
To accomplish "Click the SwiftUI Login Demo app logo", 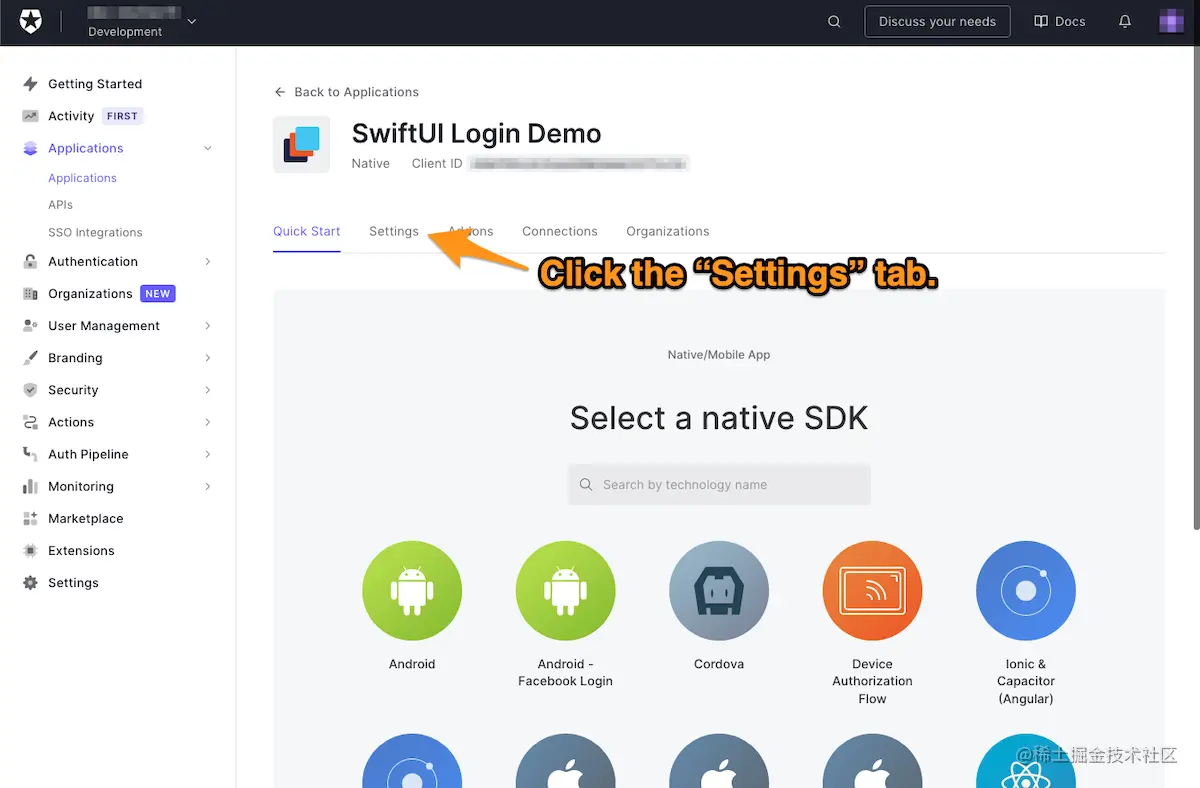I will (x=301, y=145).
